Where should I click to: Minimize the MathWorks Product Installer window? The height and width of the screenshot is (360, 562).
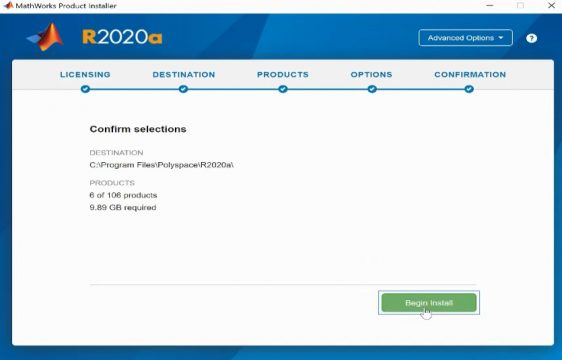[x=490, y=5]
